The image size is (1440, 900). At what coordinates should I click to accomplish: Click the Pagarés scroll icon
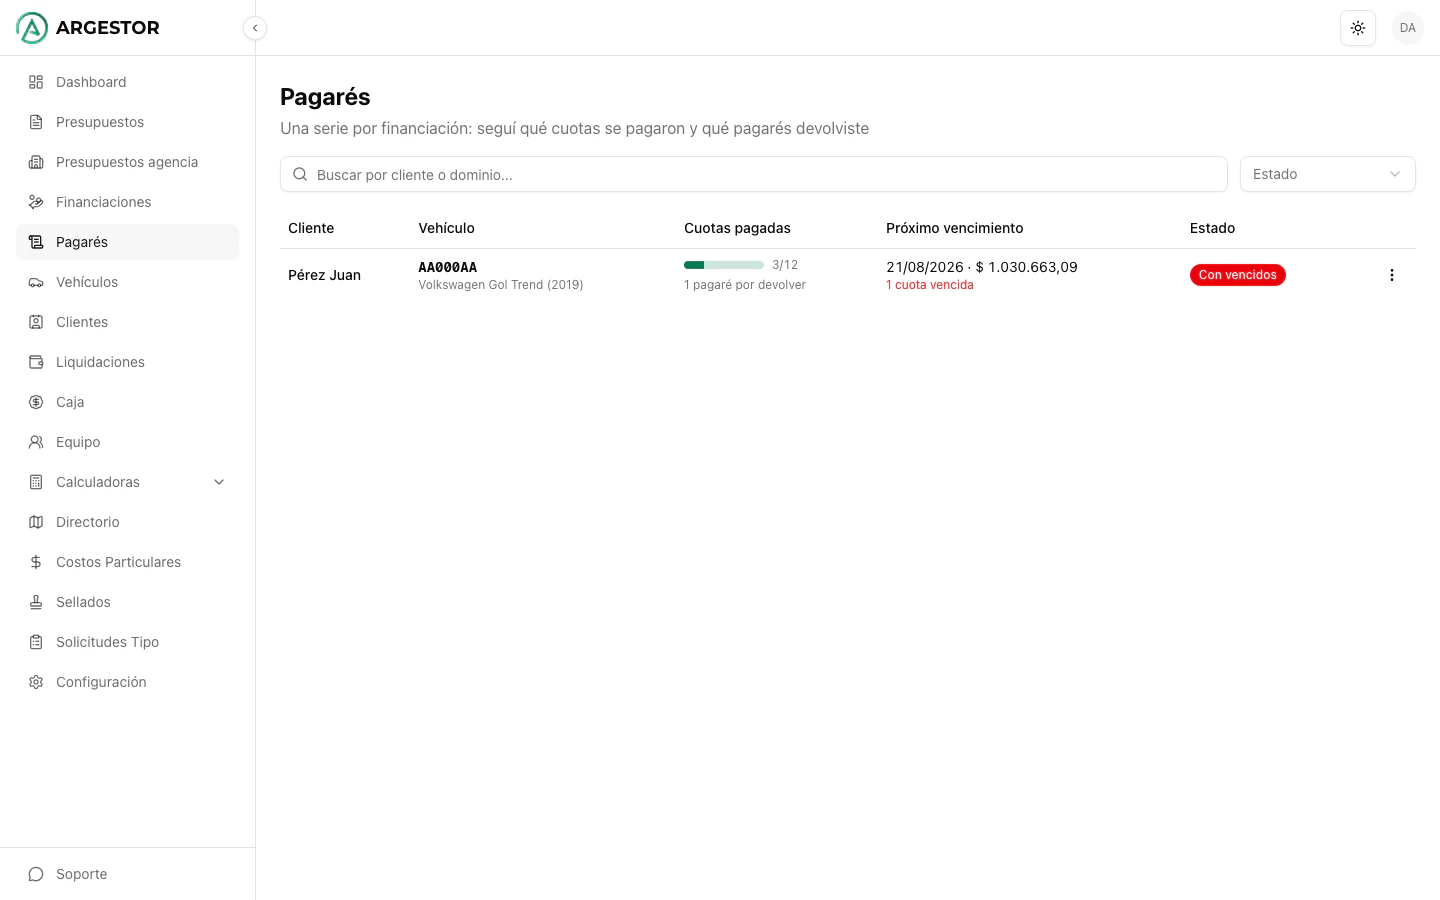click(x=36, y=242)
